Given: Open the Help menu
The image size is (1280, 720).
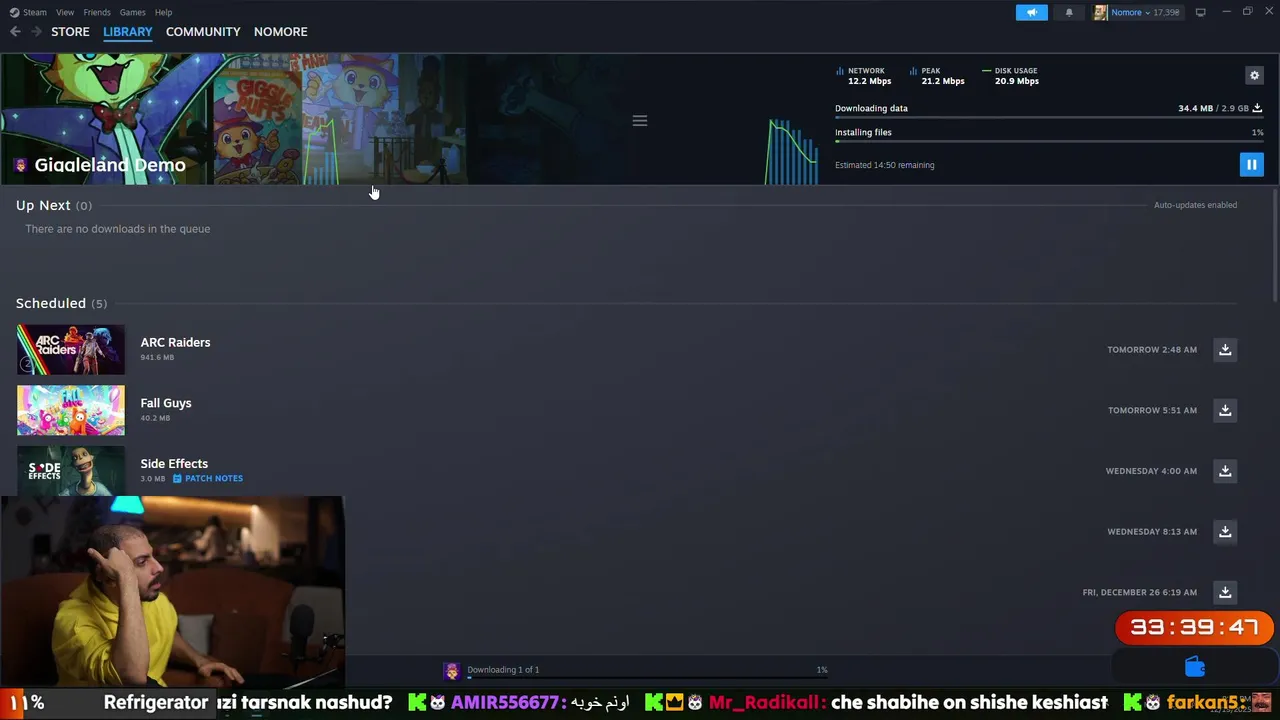Looking at the screenshot, I should pyautogui.click(x=163, y=12).
